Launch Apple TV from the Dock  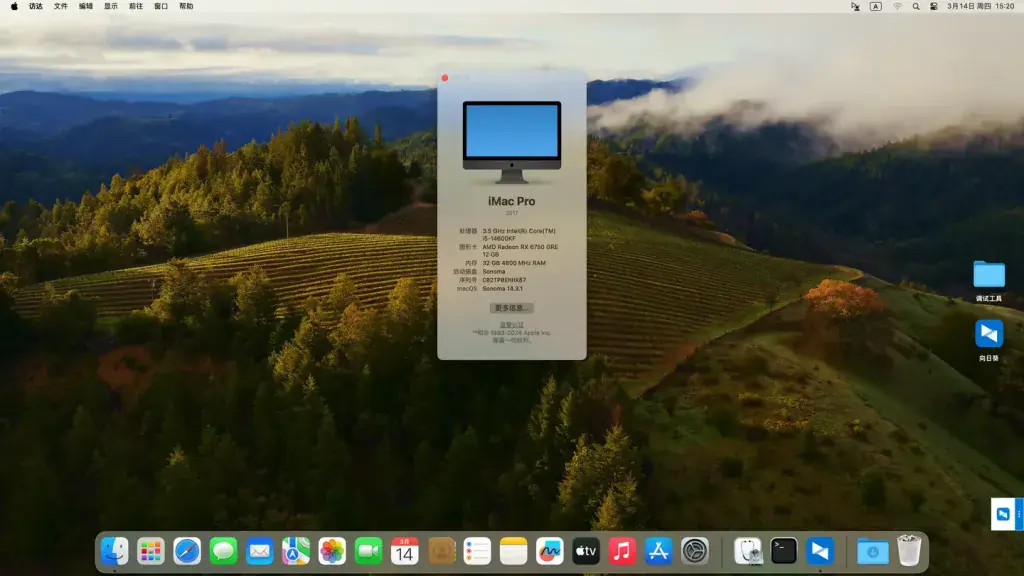pos(586,551)
